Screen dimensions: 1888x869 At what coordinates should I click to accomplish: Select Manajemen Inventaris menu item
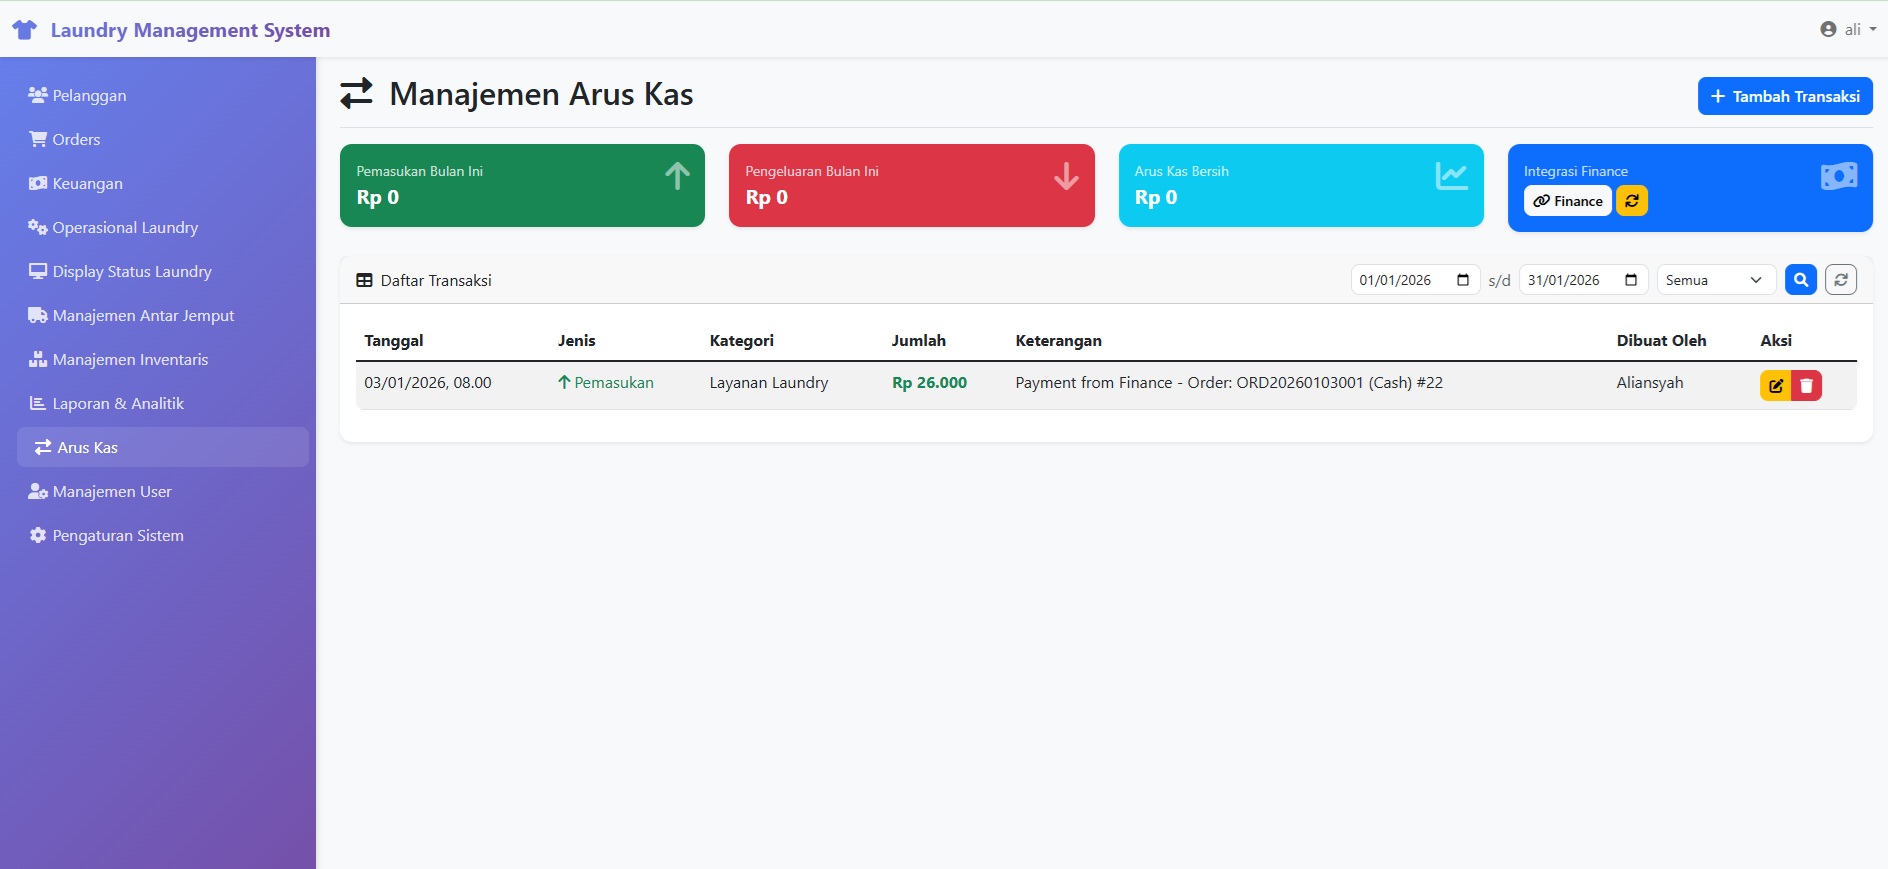(x=130, y=360)
